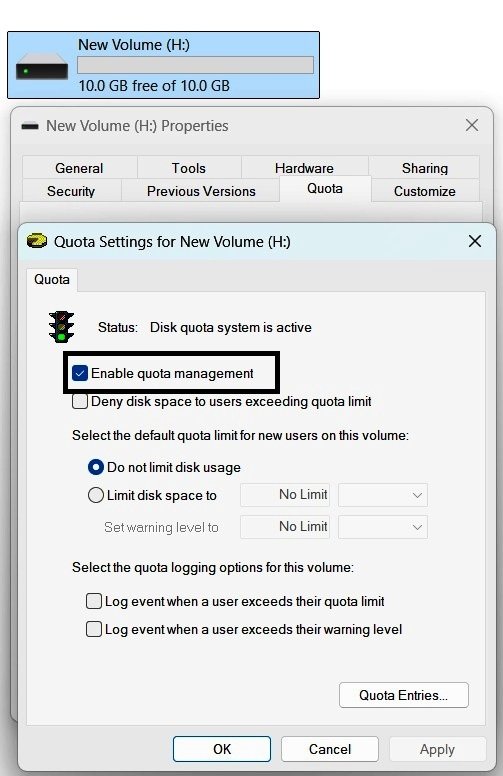Switch to the Security tab

click(71, 191)
